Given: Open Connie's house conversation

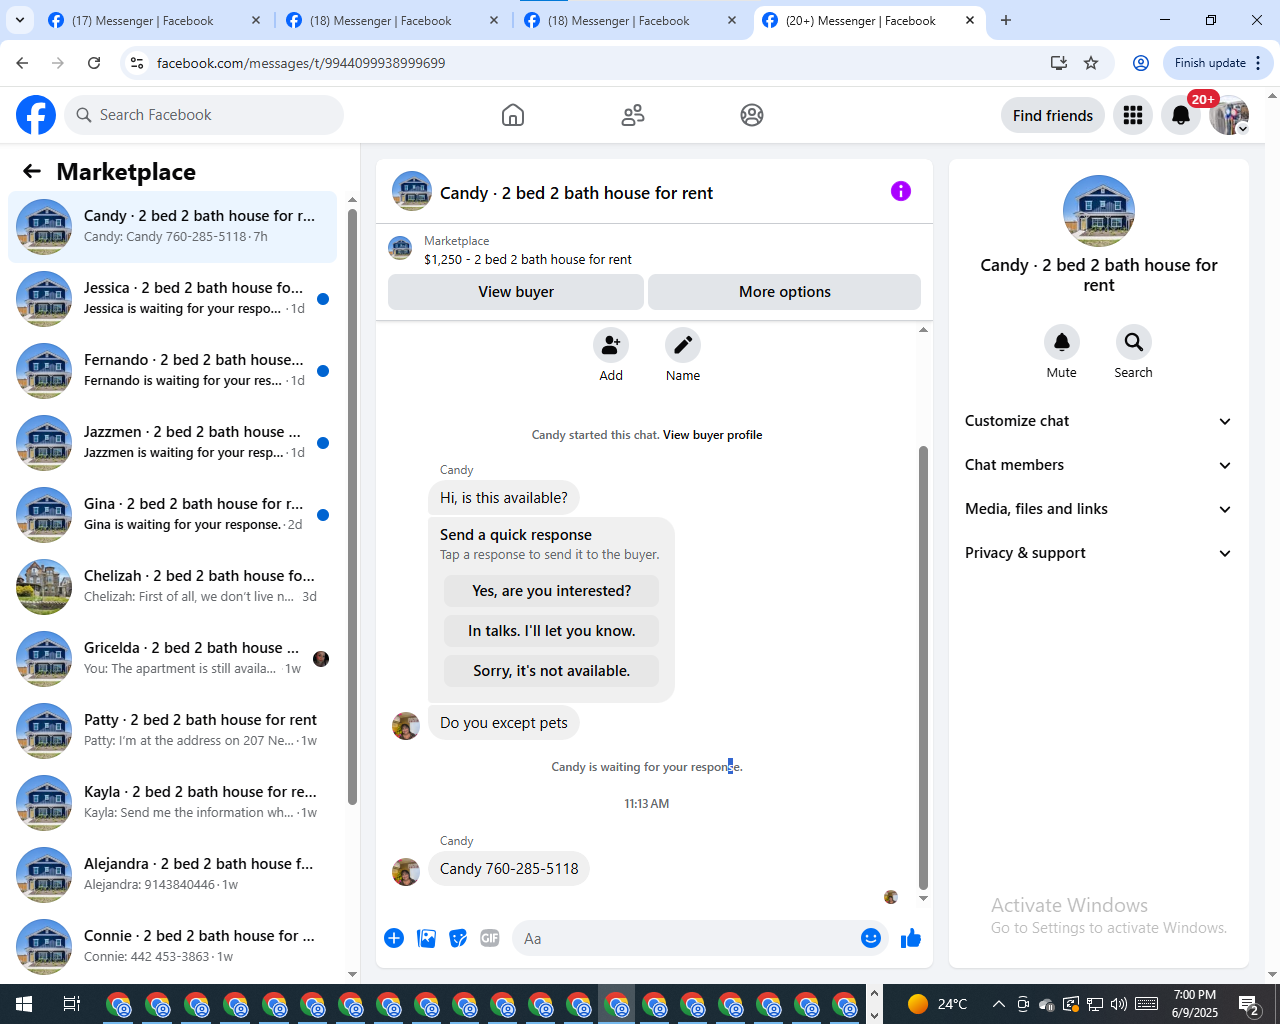Looking at the screenshot, I should pos(173,947).
